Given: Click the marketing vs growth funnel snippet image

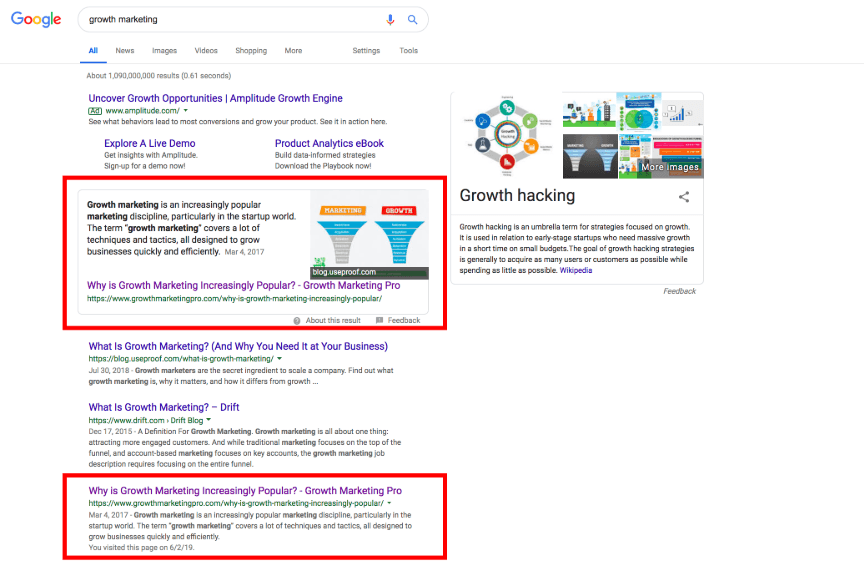Looking at the screenshot, I should click(369, 234).
